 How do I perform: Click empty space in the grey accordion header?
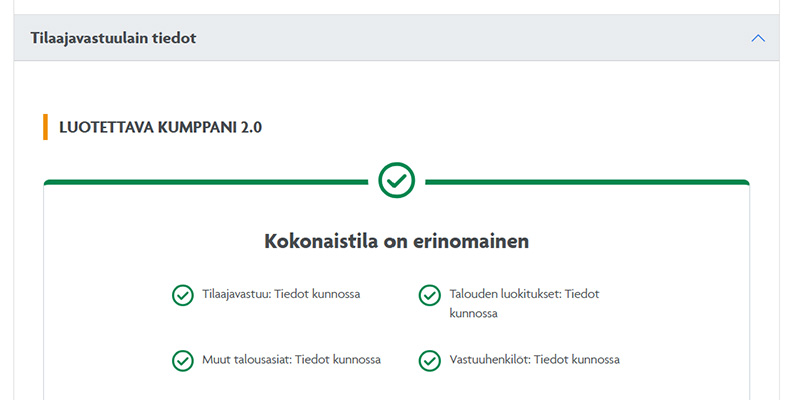click(450, 38)
